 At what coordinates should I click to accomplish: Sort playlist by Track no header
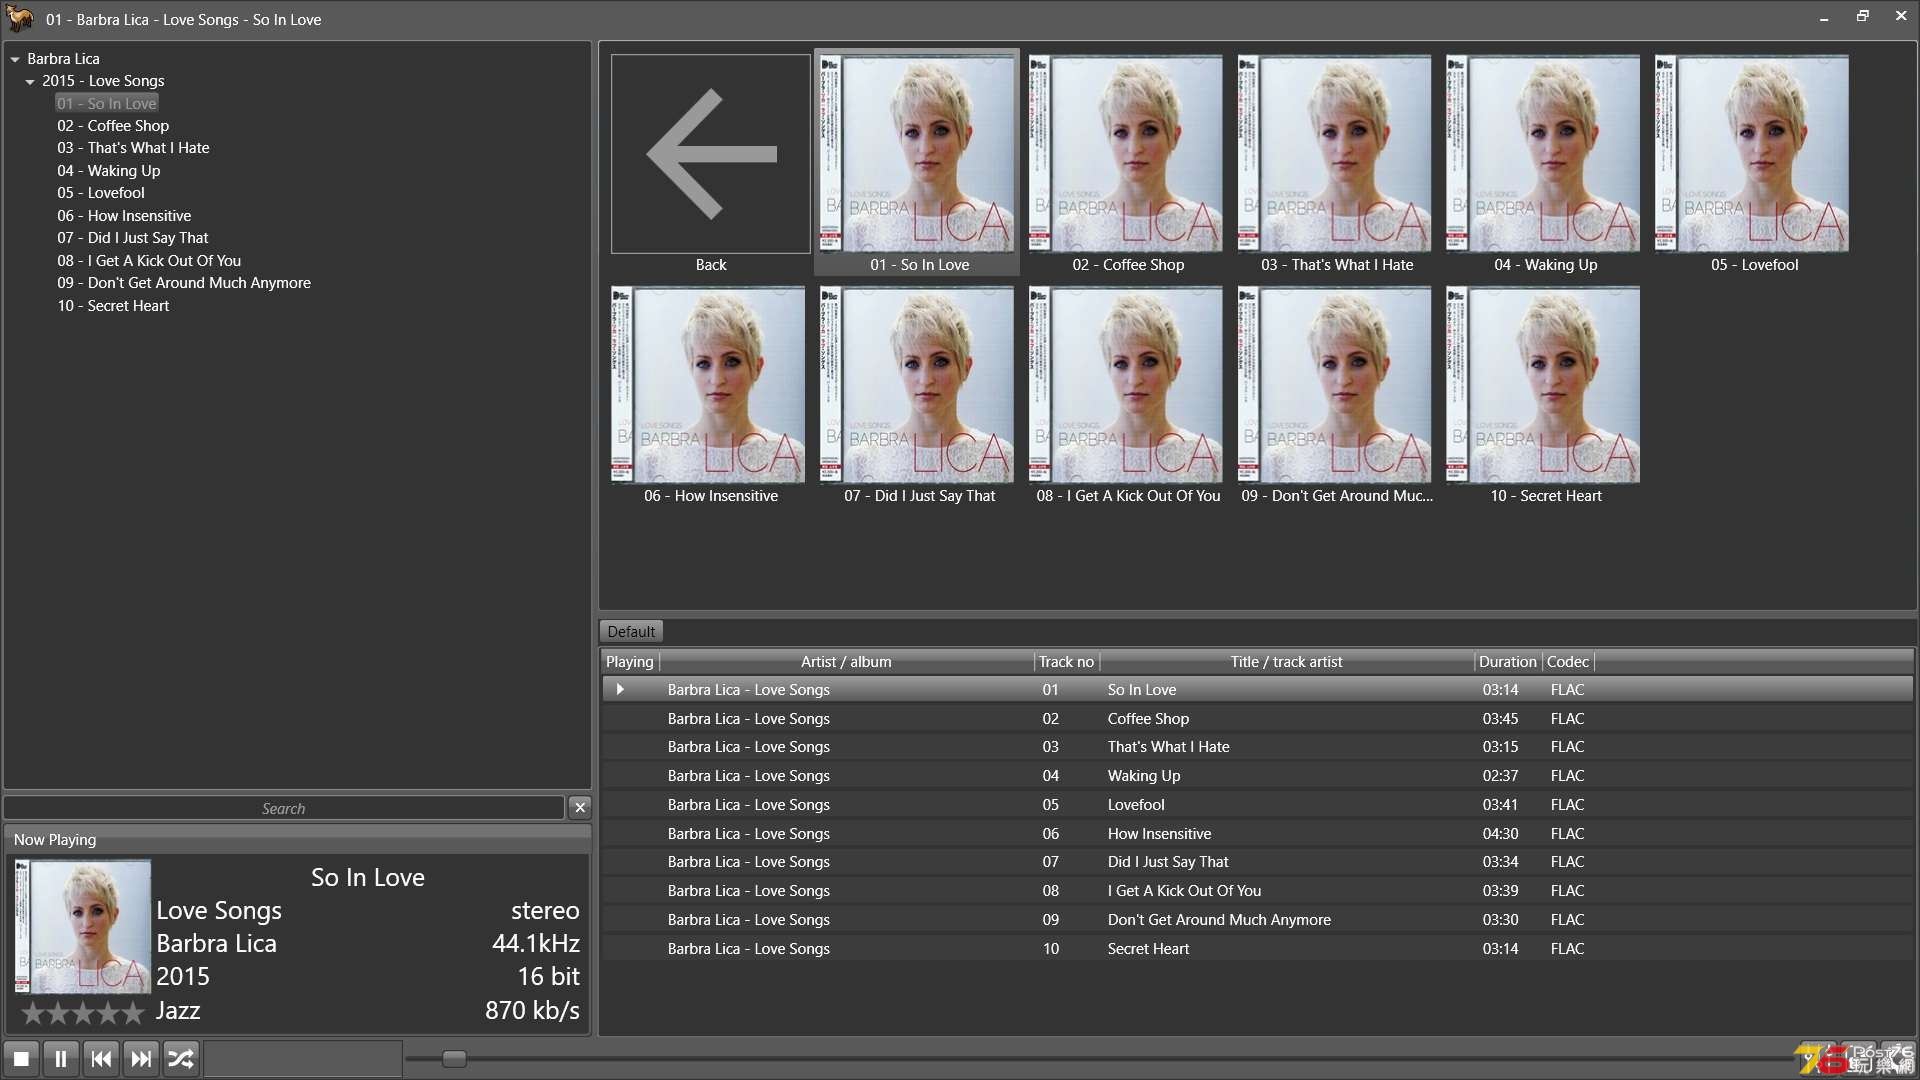(x=1066, y=662)
